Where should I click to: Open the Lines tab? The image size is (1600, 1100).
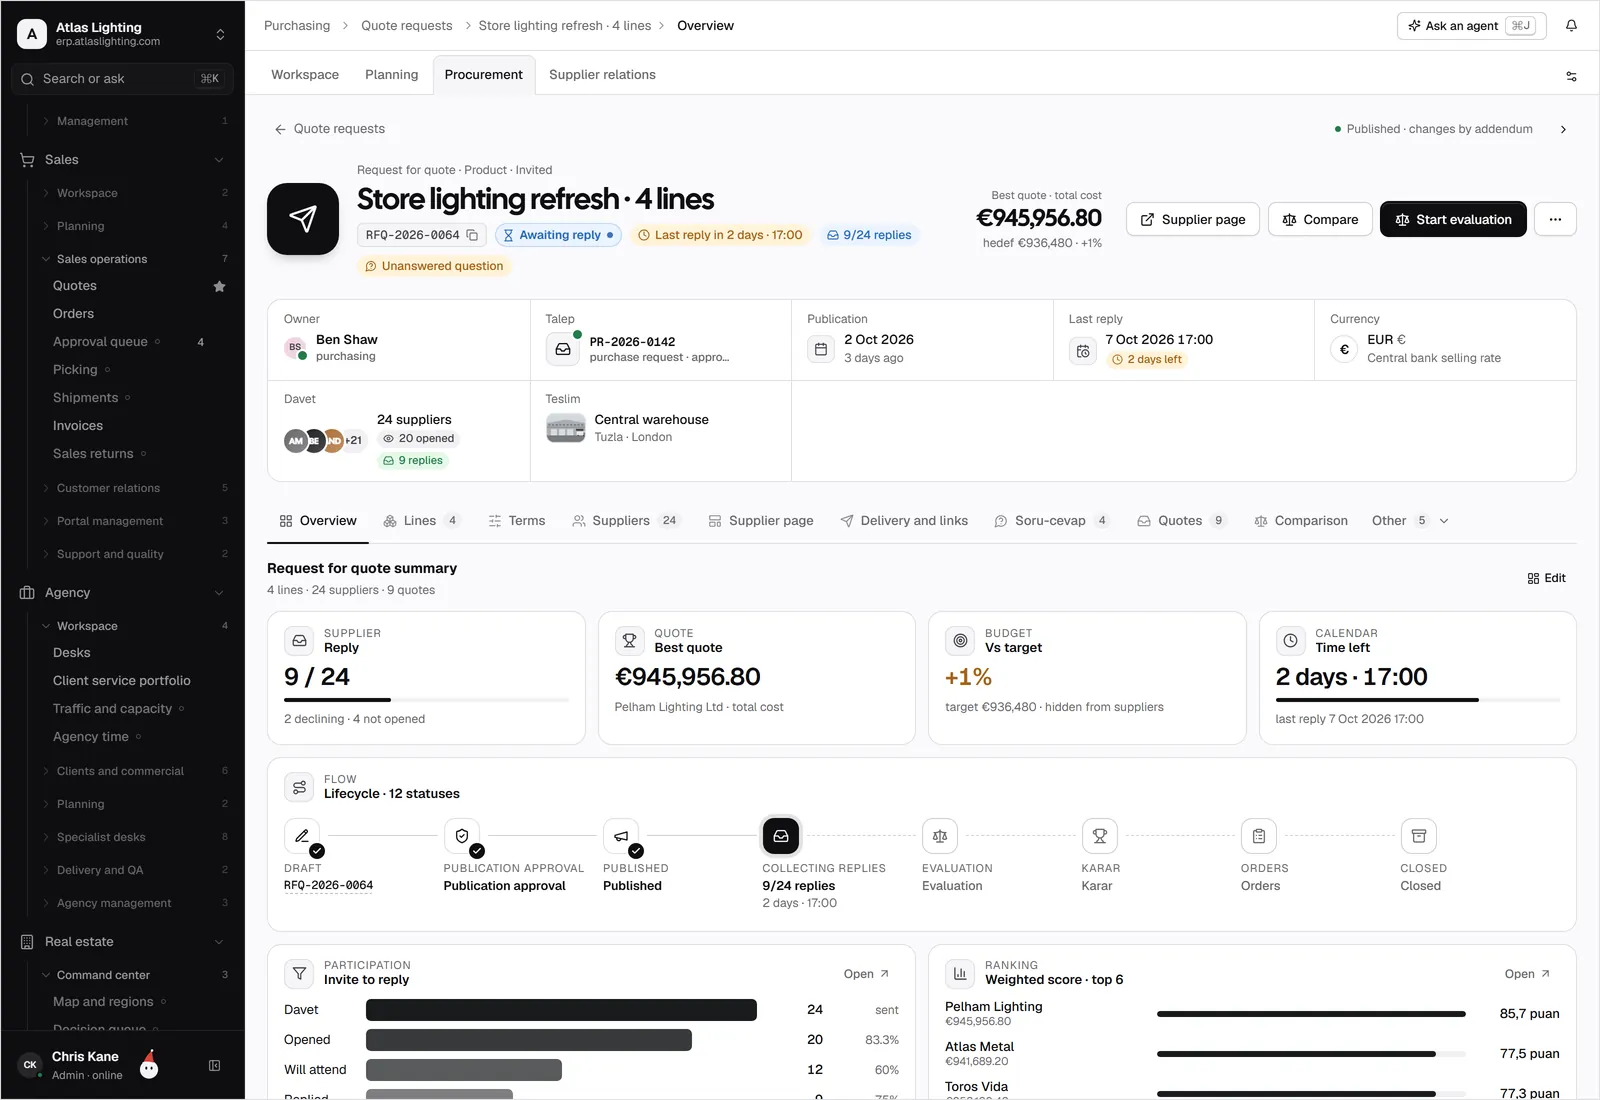(x=420, y=521)
